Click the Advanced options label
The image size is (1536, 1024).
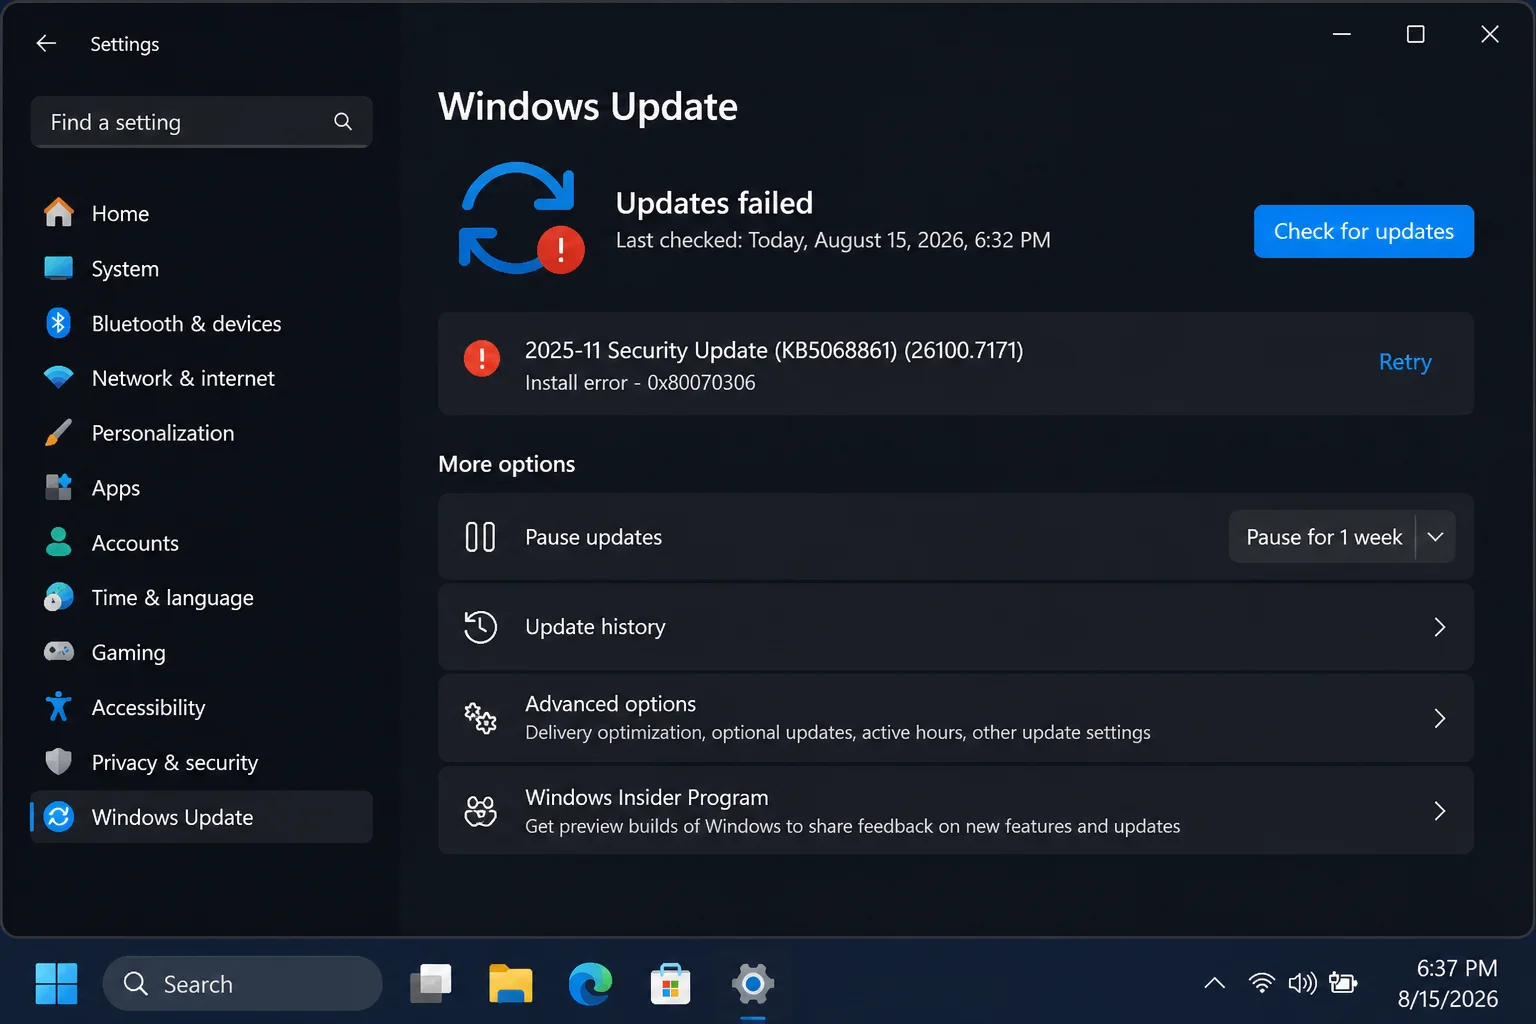tap(611, 704)
